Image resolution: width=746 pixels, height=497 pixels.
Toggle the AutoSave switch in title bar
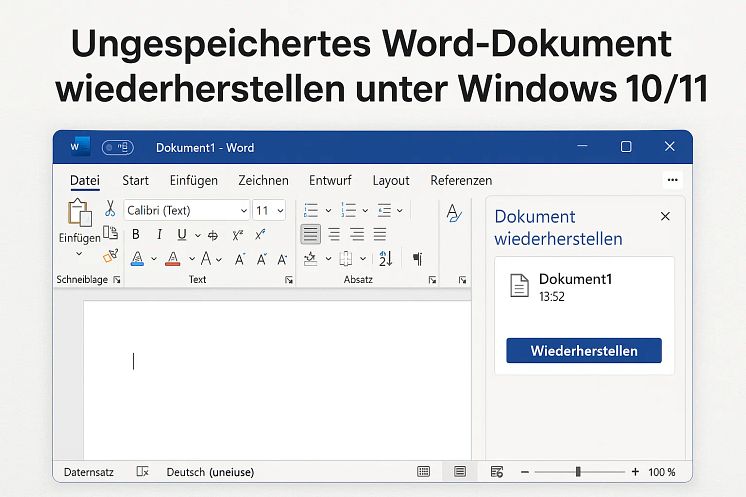point(118,147)
